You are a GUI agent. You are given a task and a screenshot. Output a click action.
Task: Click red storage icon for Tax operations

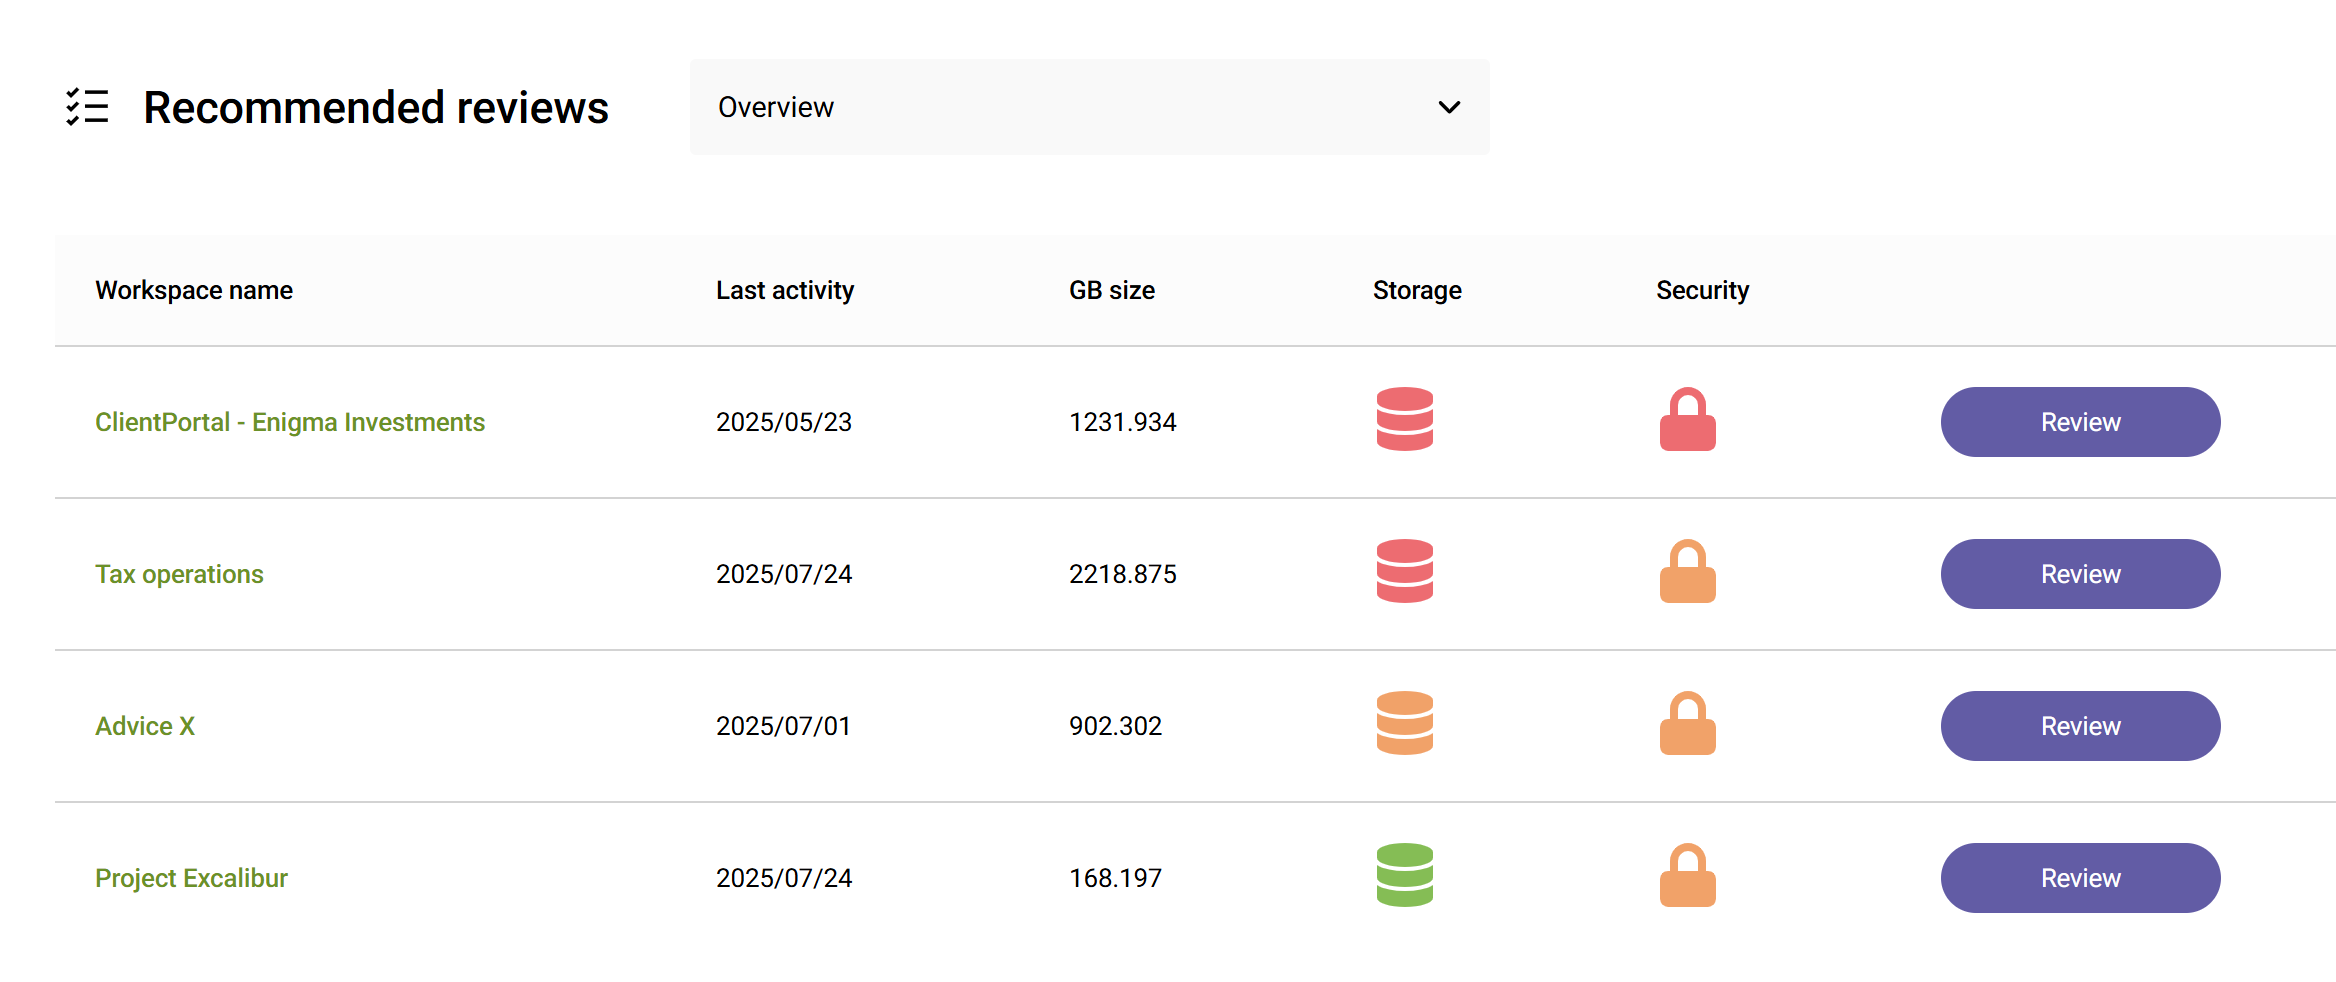click(1405, 572)
